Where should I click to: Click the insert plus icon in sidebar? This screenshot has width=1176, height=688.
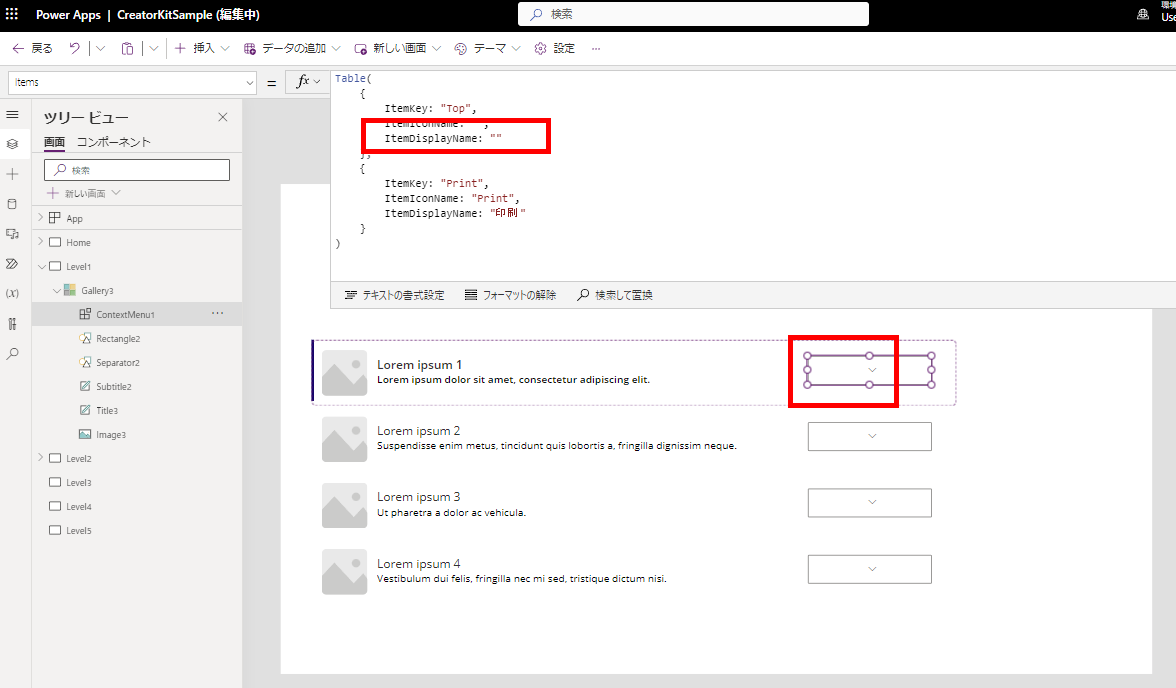click(13, 174)
